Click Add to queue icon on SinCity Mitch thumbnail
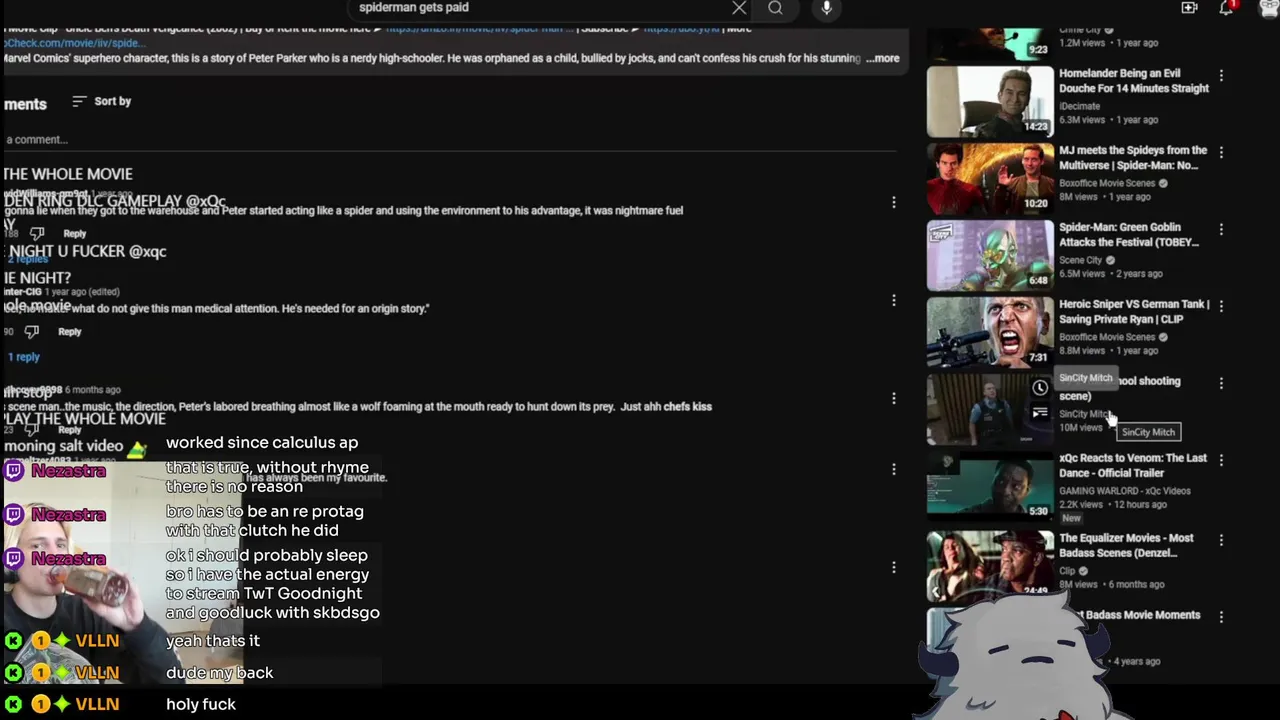The height and width of the screenshot is (720, 1280). [1040, 412]
